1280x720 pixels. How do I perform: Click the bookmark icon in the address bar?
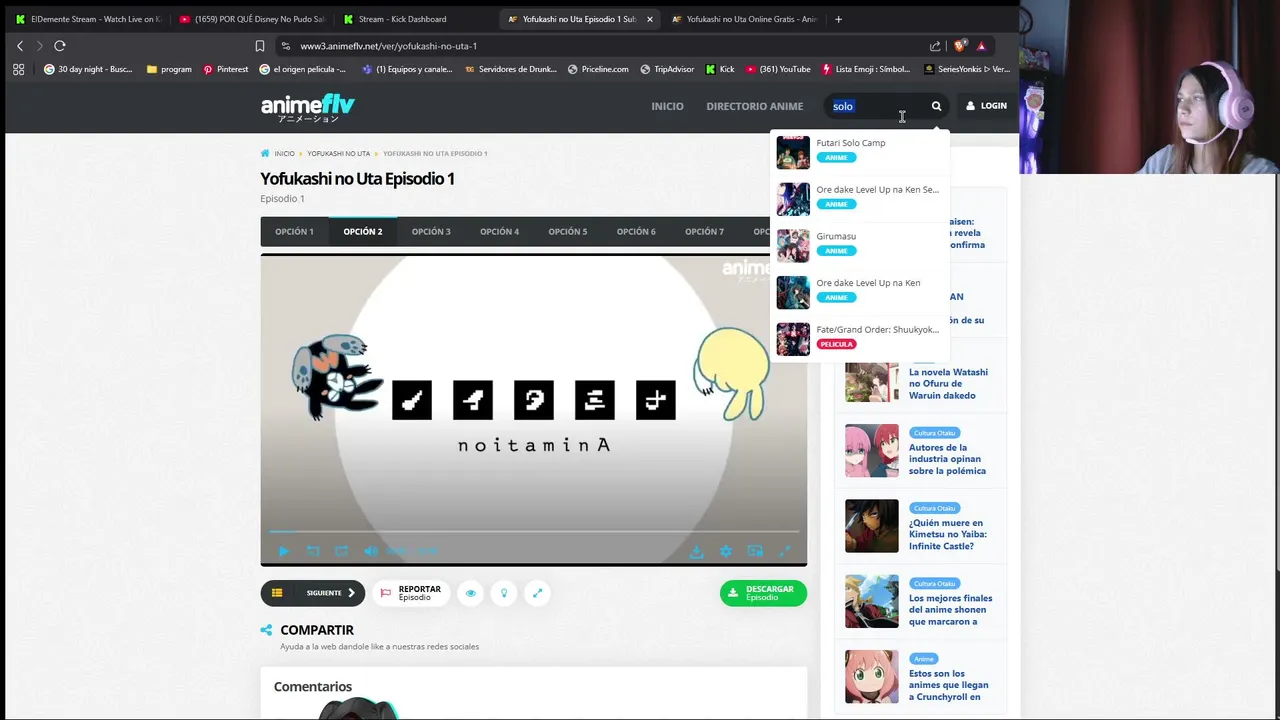(260, 46)
